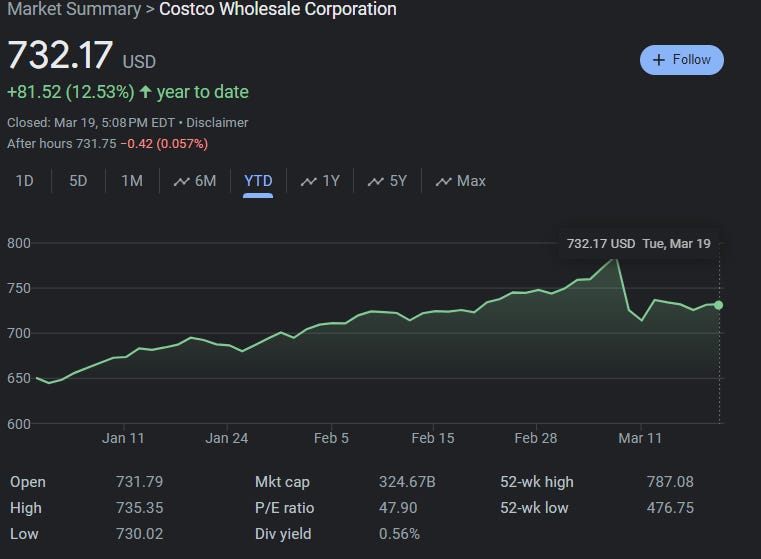This screenshot has width=761, height=559.
Task: Click the 52-wk low label
Action: click(x=534, y=508)
